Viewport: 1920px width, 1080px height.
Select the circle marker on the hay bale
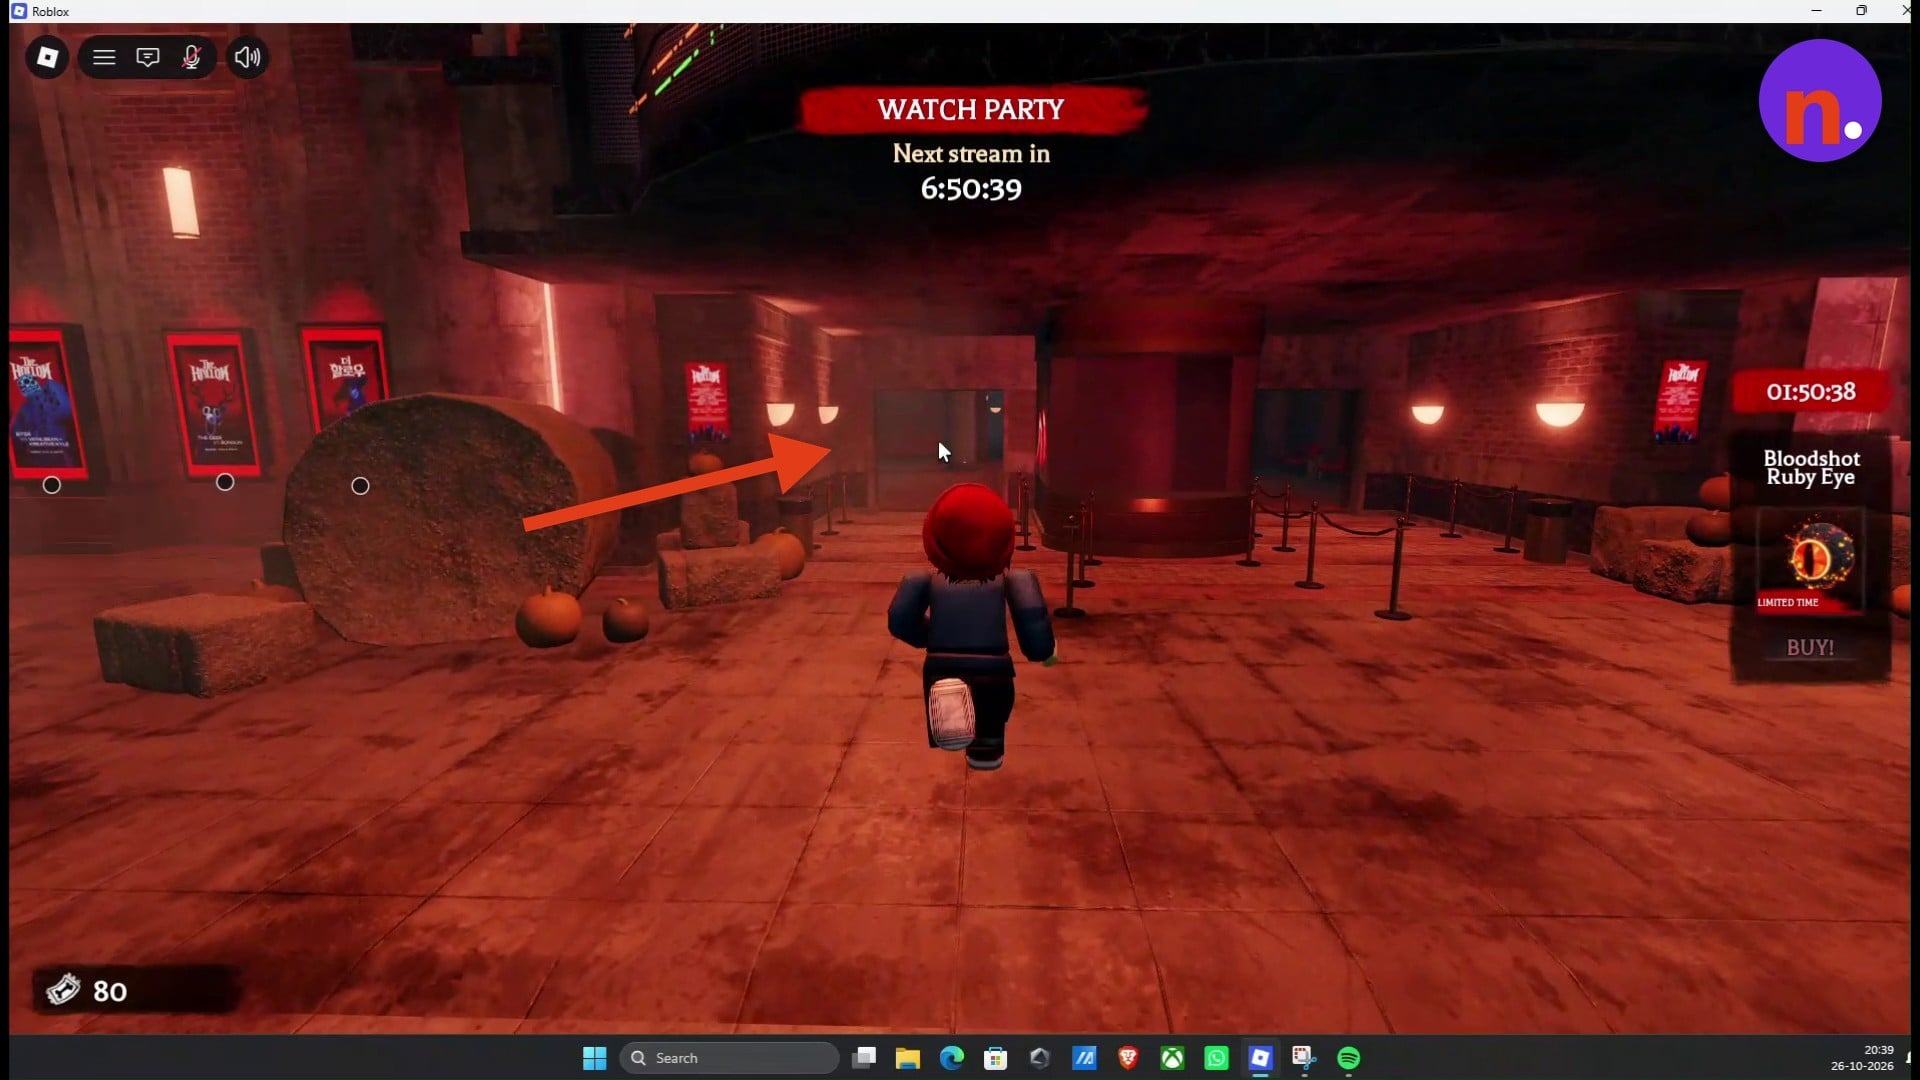[x=360, y=486]
